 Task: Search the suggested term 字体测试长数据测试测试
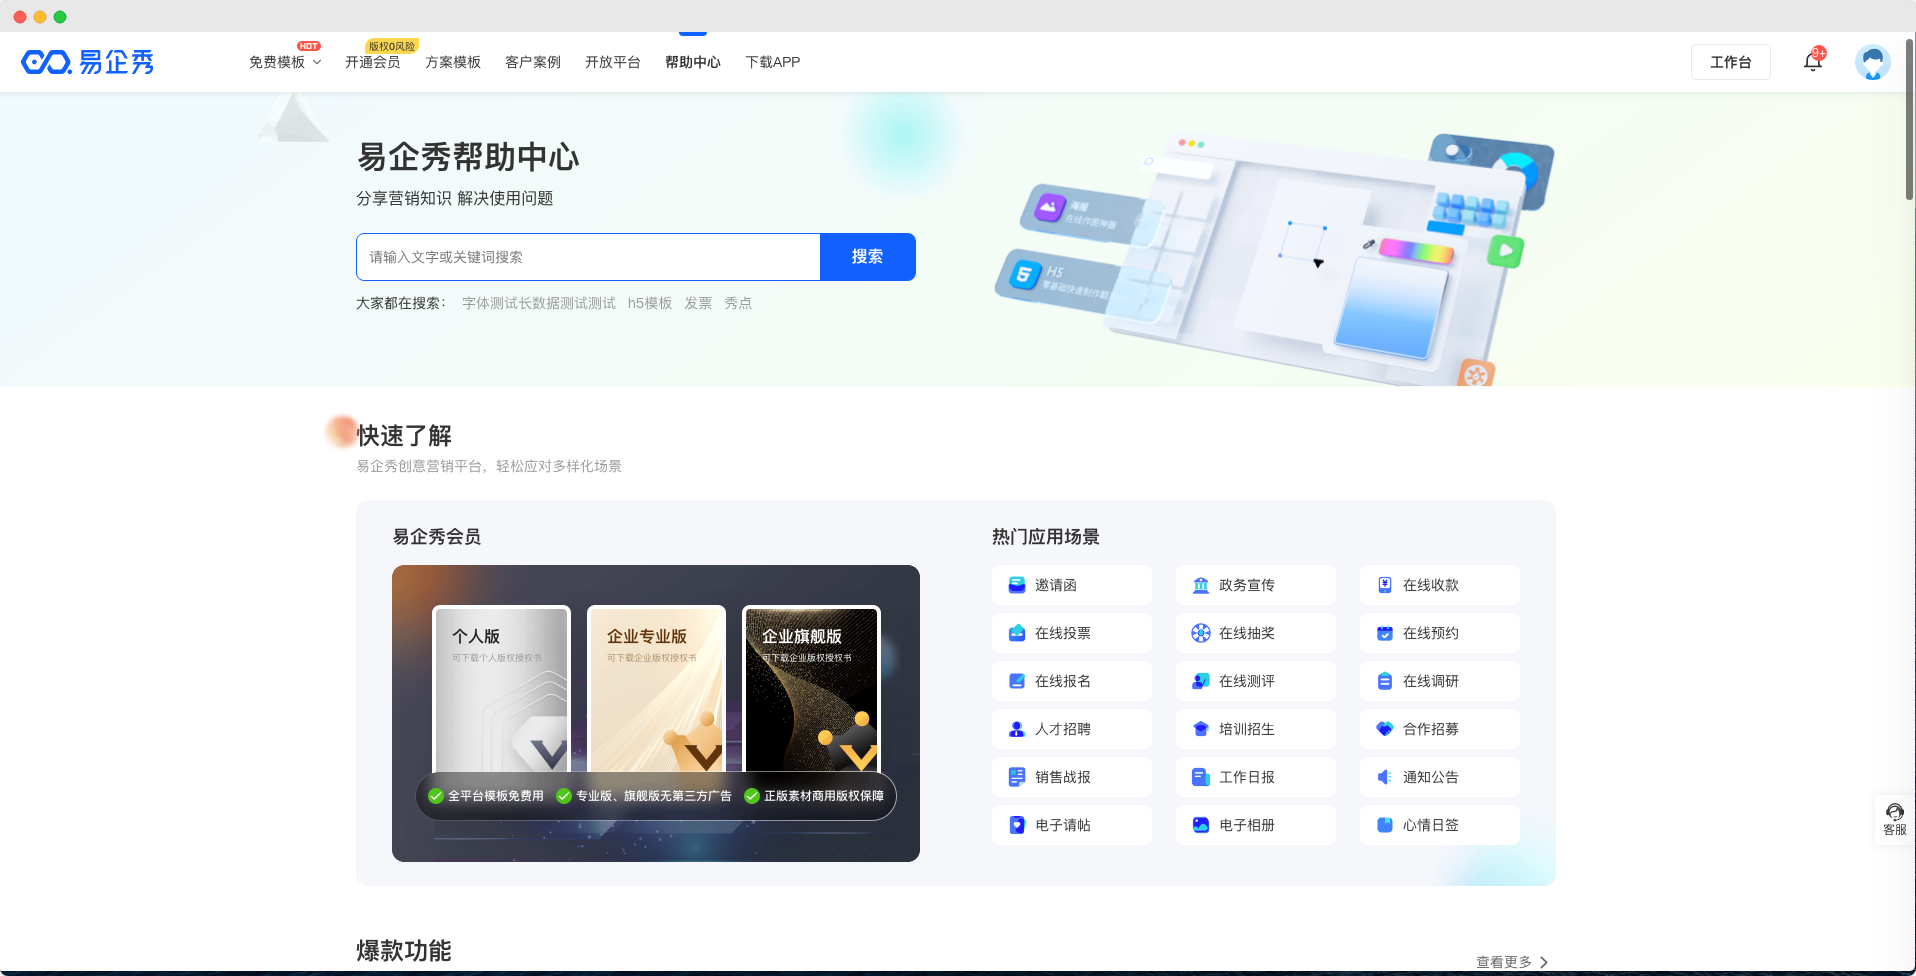click(x=539, y=303)
